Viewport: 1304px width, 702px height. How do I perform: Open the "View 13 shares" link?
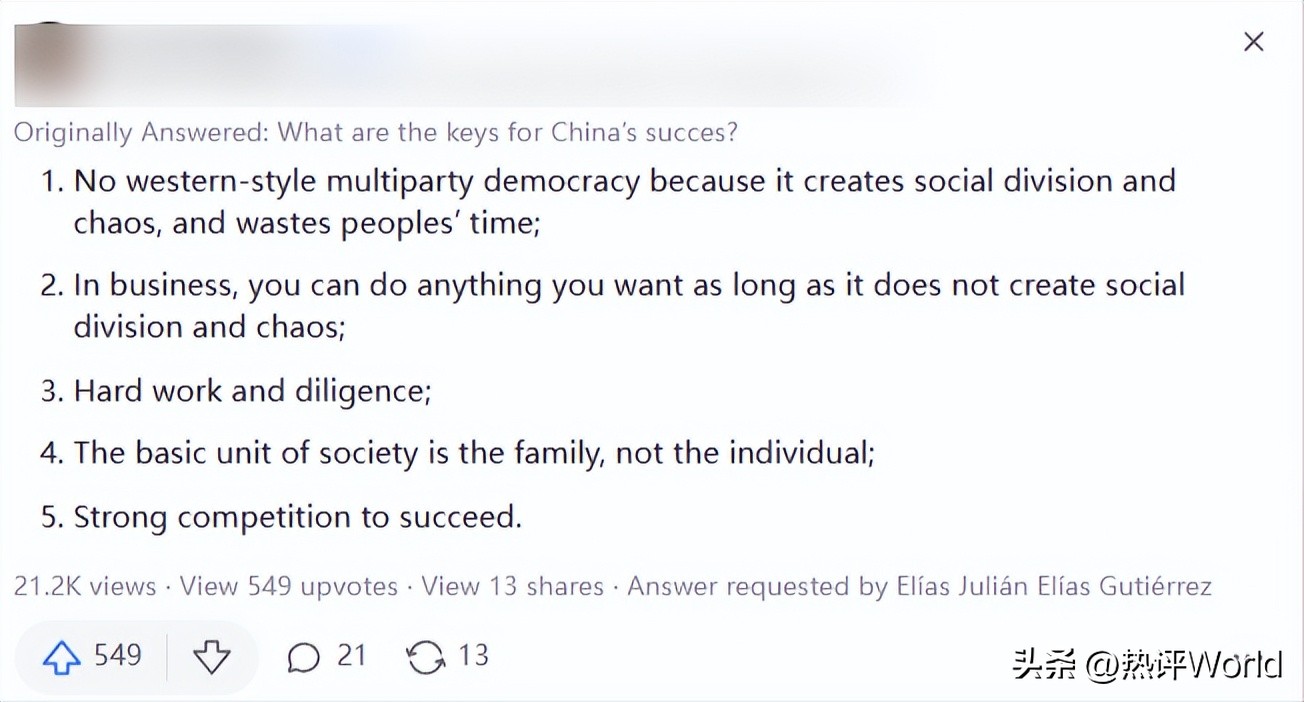coord(512,586)
